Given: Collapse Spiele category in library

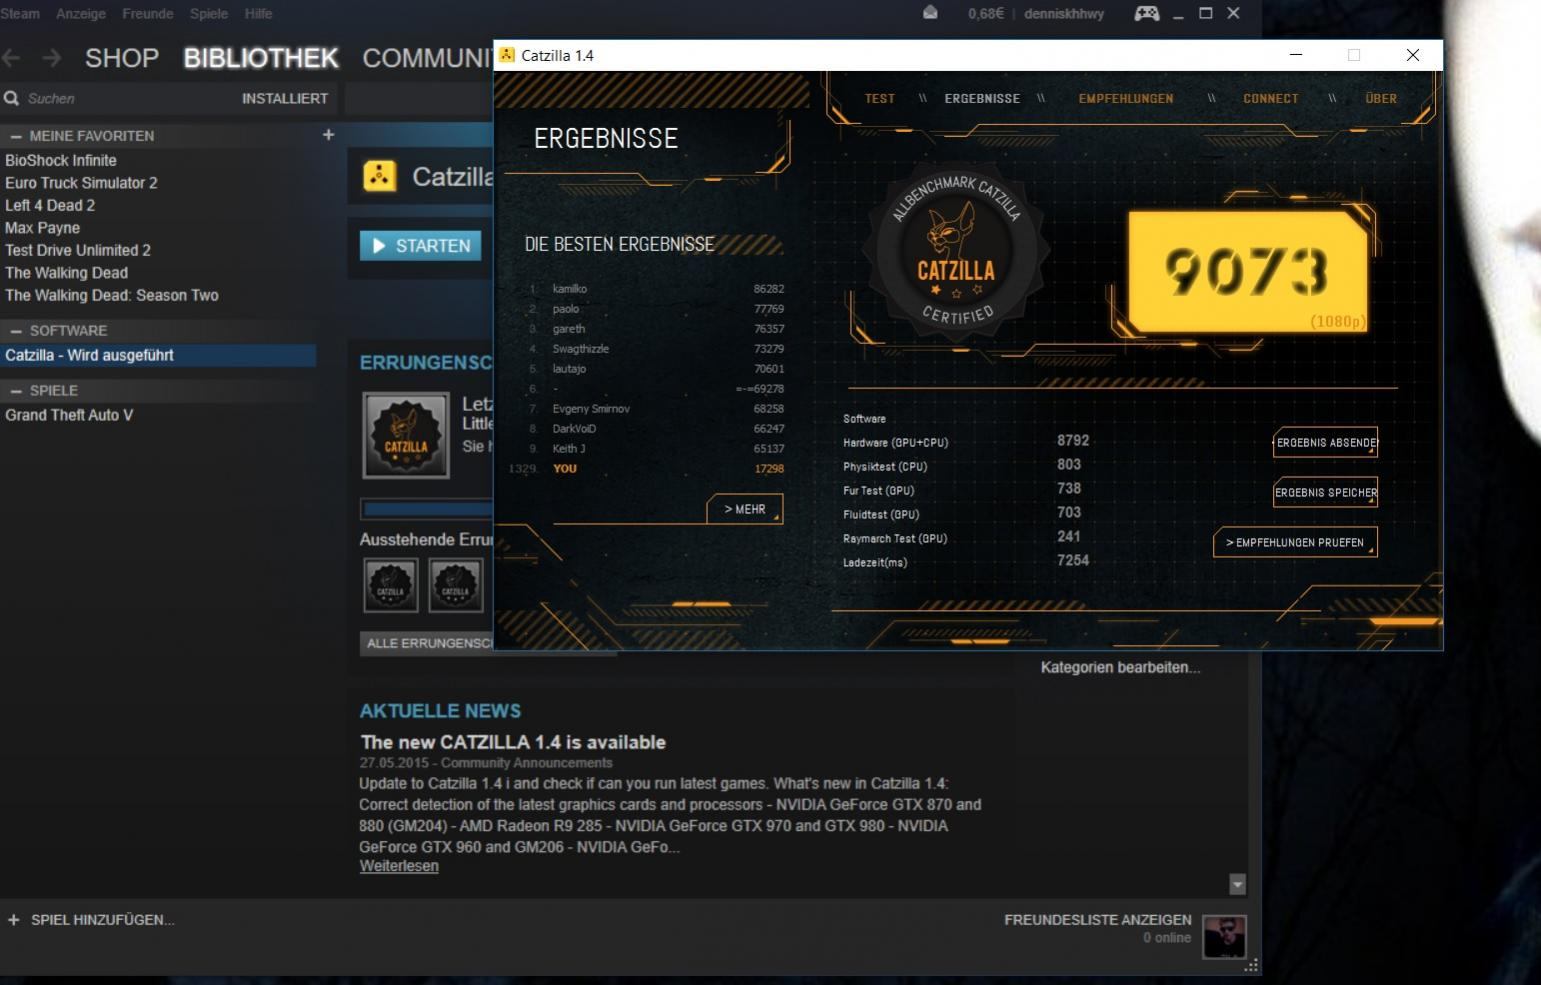Looking at the screenshot, I should [x=16, y=391].
